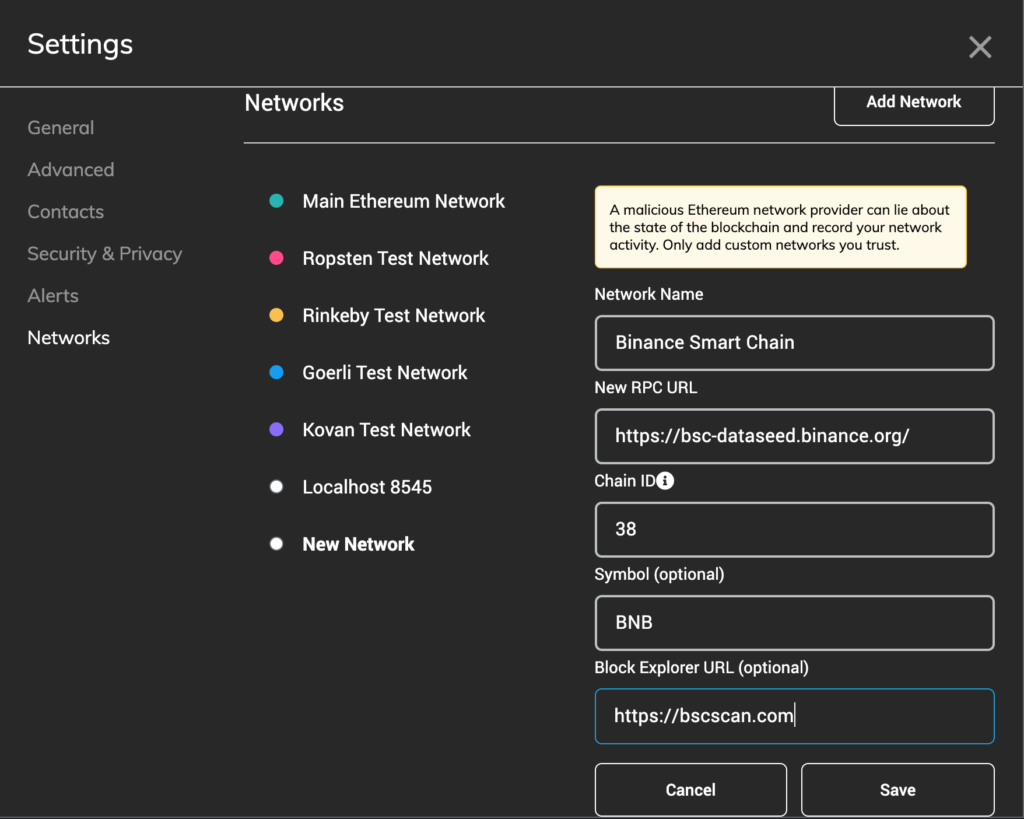Save the Binance Smart Chain network
Screen dimensions: 1024x819
point(897,790)
